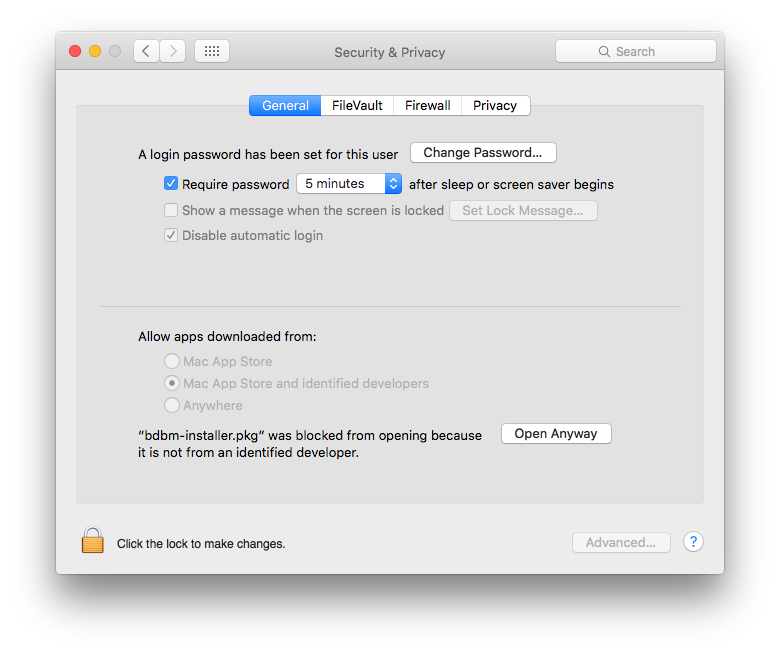Switch to the FileVault tab

pyautogui.click(x=357, y=105)
